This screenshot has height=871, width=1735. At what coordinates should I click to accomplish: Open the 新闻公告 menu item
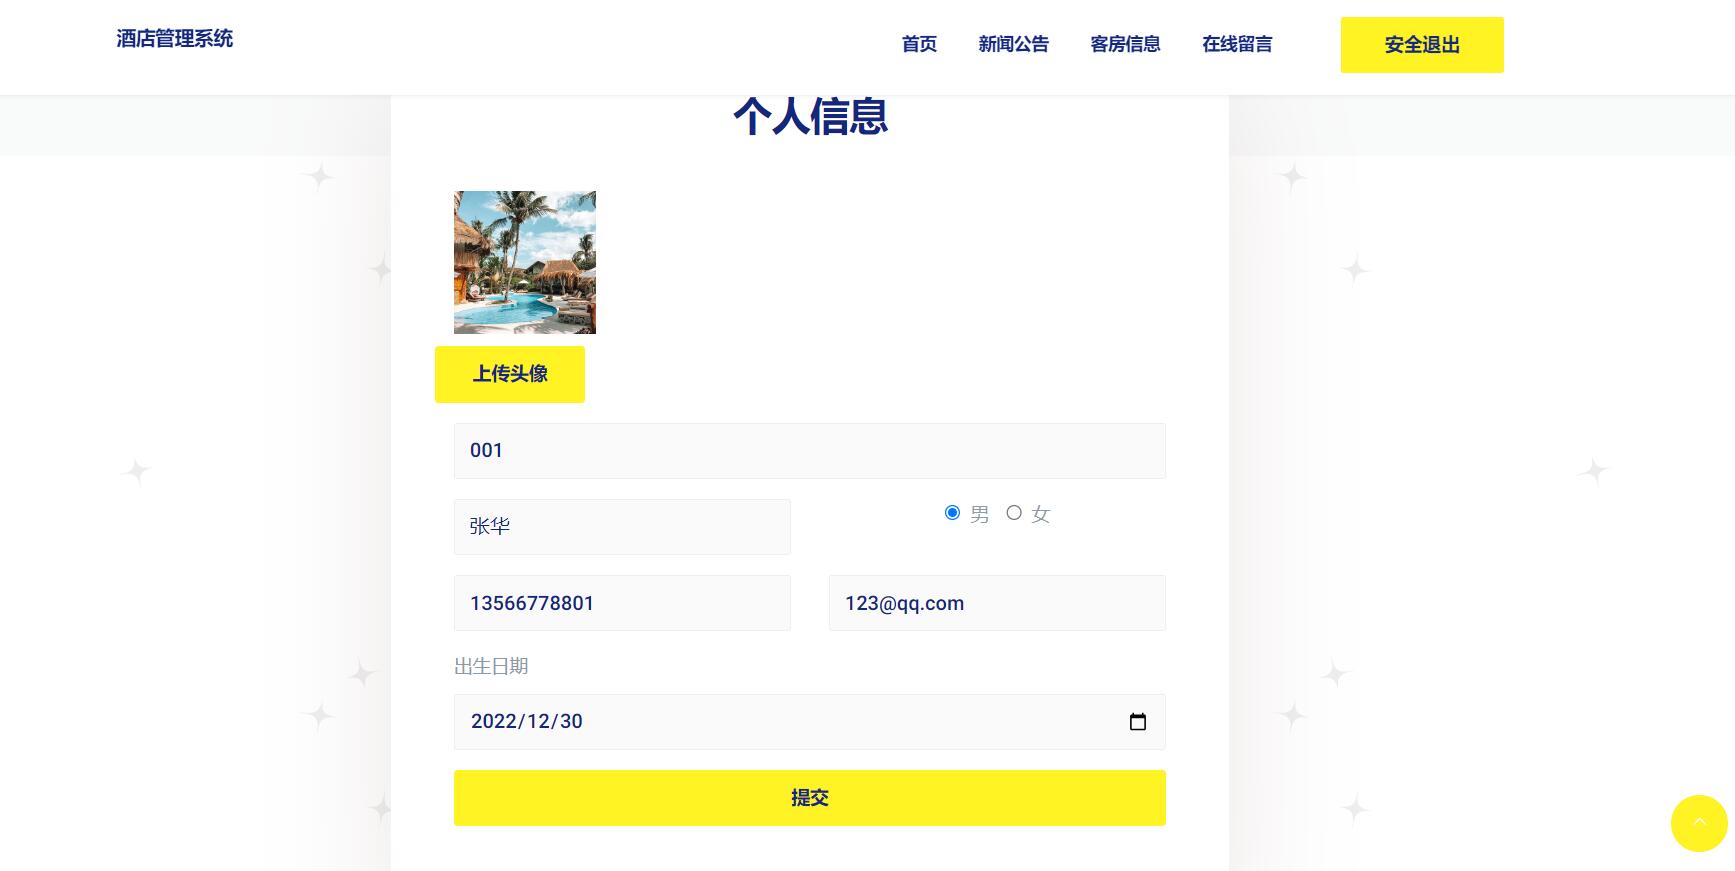pos(1013,44)
